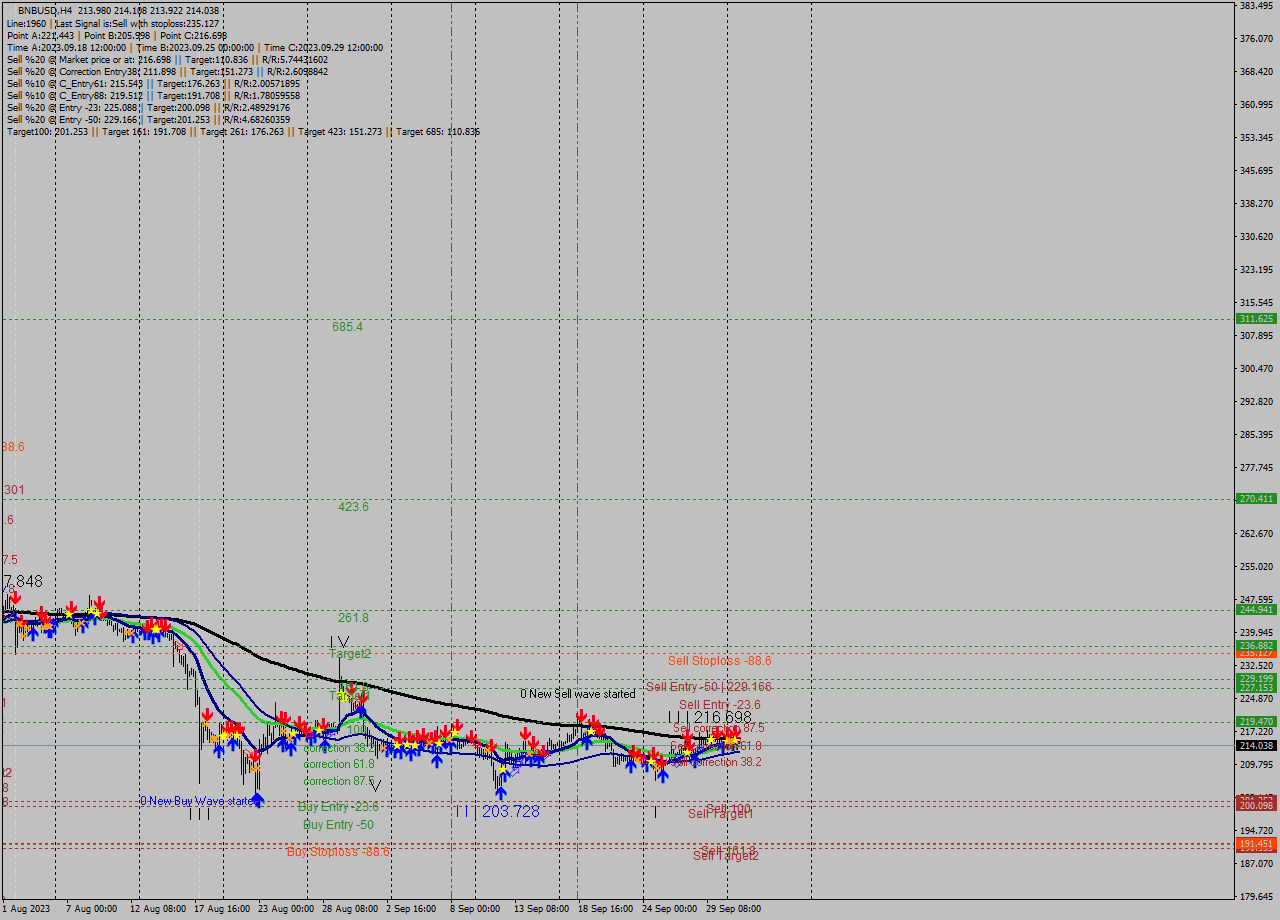
Task: Click the '0 New Sell wave started' label
Action: click(578, 693)
